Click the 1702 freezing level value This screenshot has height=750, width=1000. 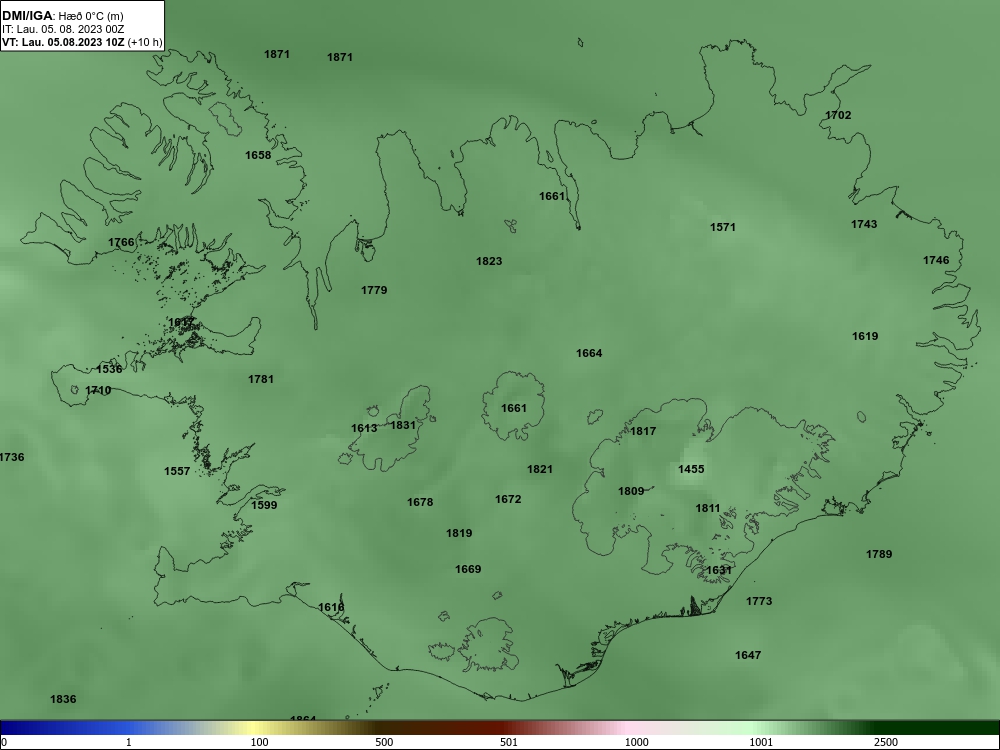[838, 115]
